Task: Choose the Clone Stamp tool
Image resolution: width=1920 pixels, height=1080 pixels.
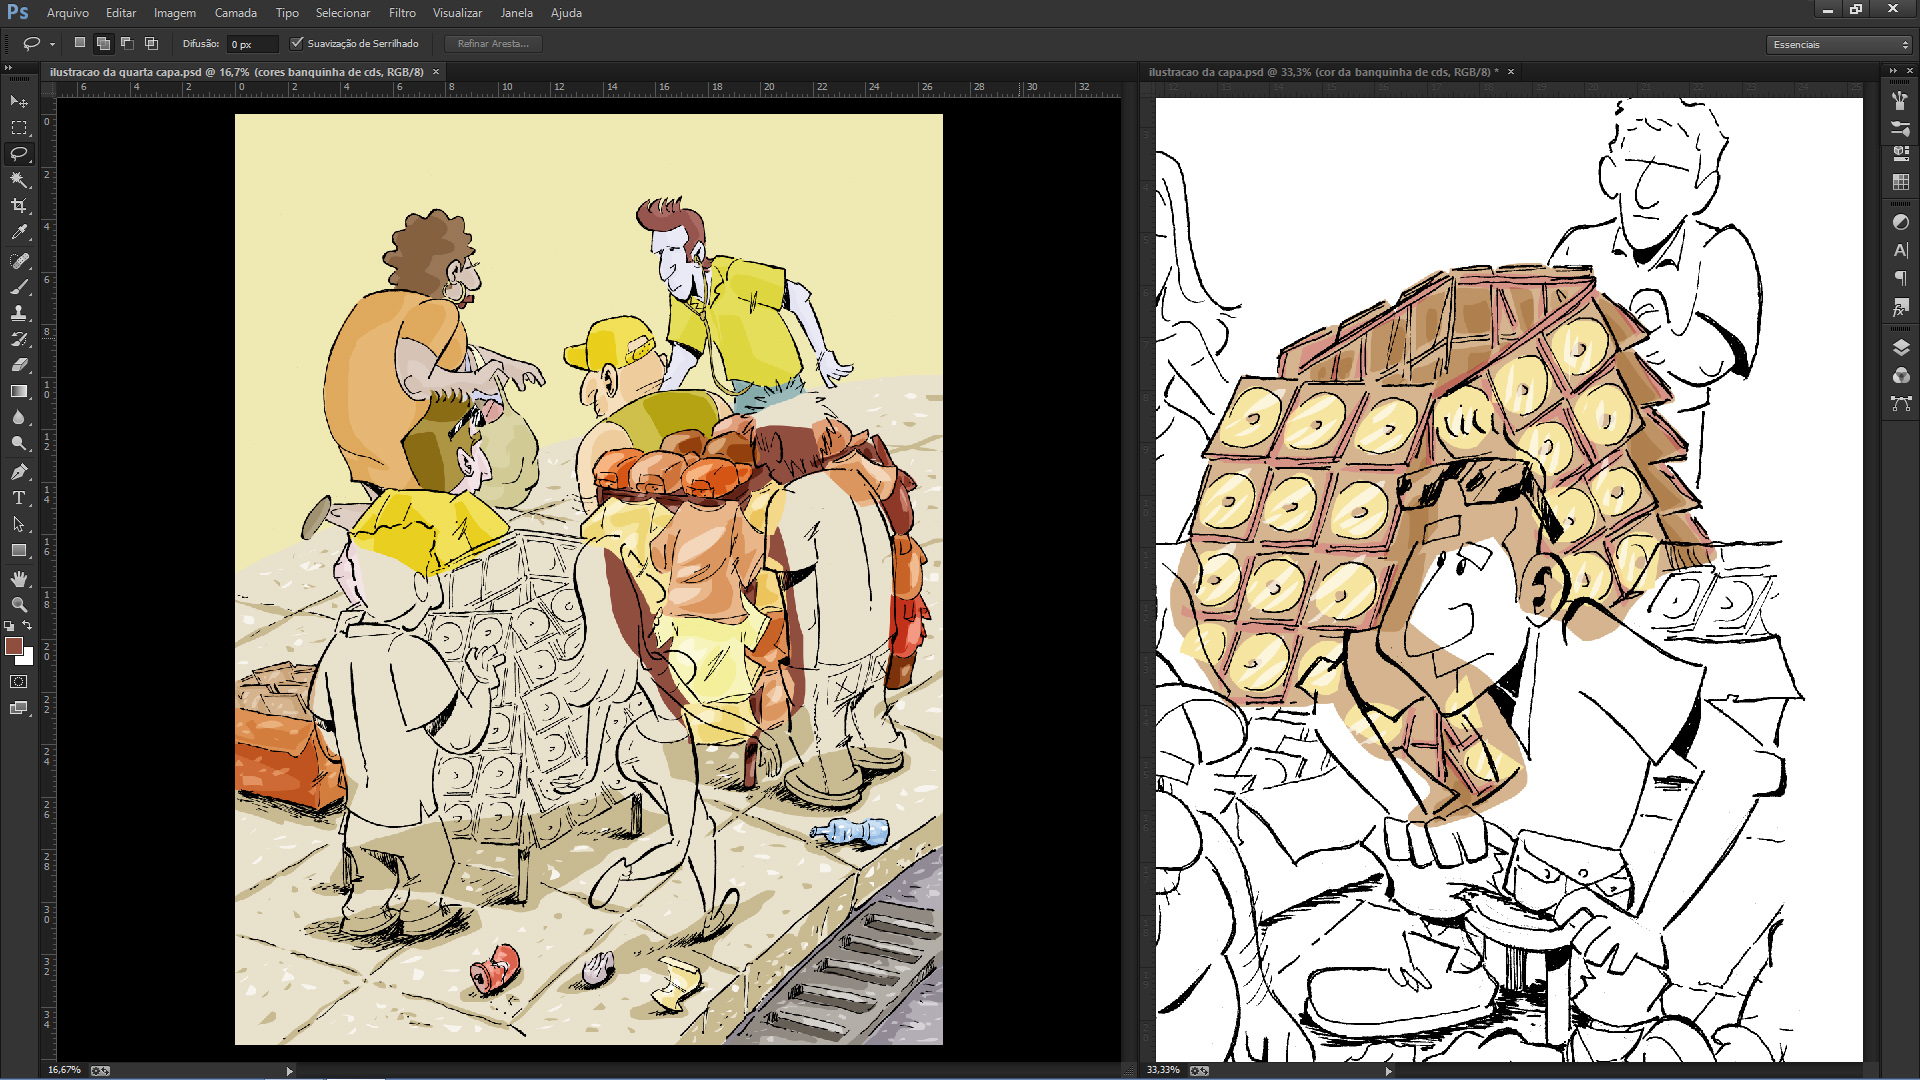Action: 19,313
